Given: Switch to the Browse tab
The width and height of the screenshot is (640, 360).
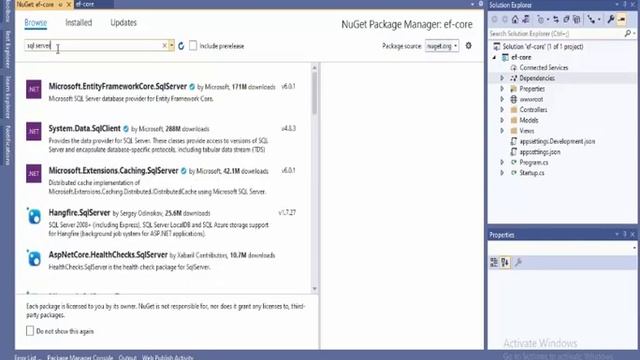Looking at the screenshot, I should [36, 23].
